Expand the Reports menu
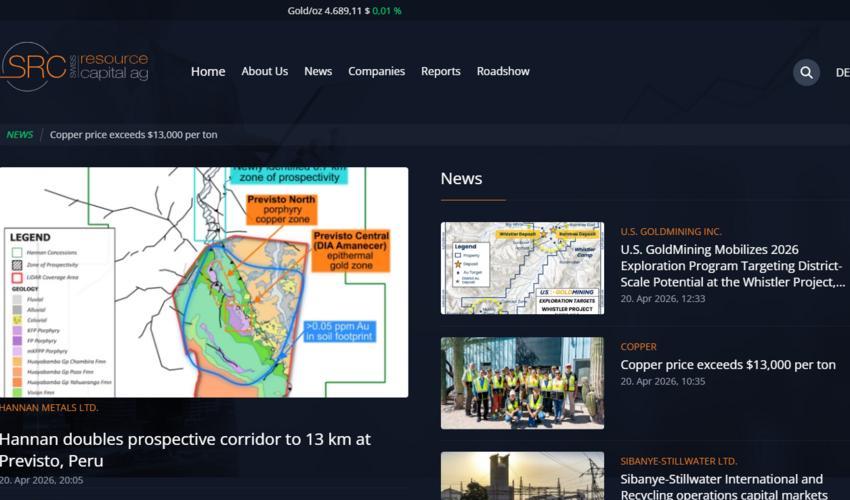 440,71
